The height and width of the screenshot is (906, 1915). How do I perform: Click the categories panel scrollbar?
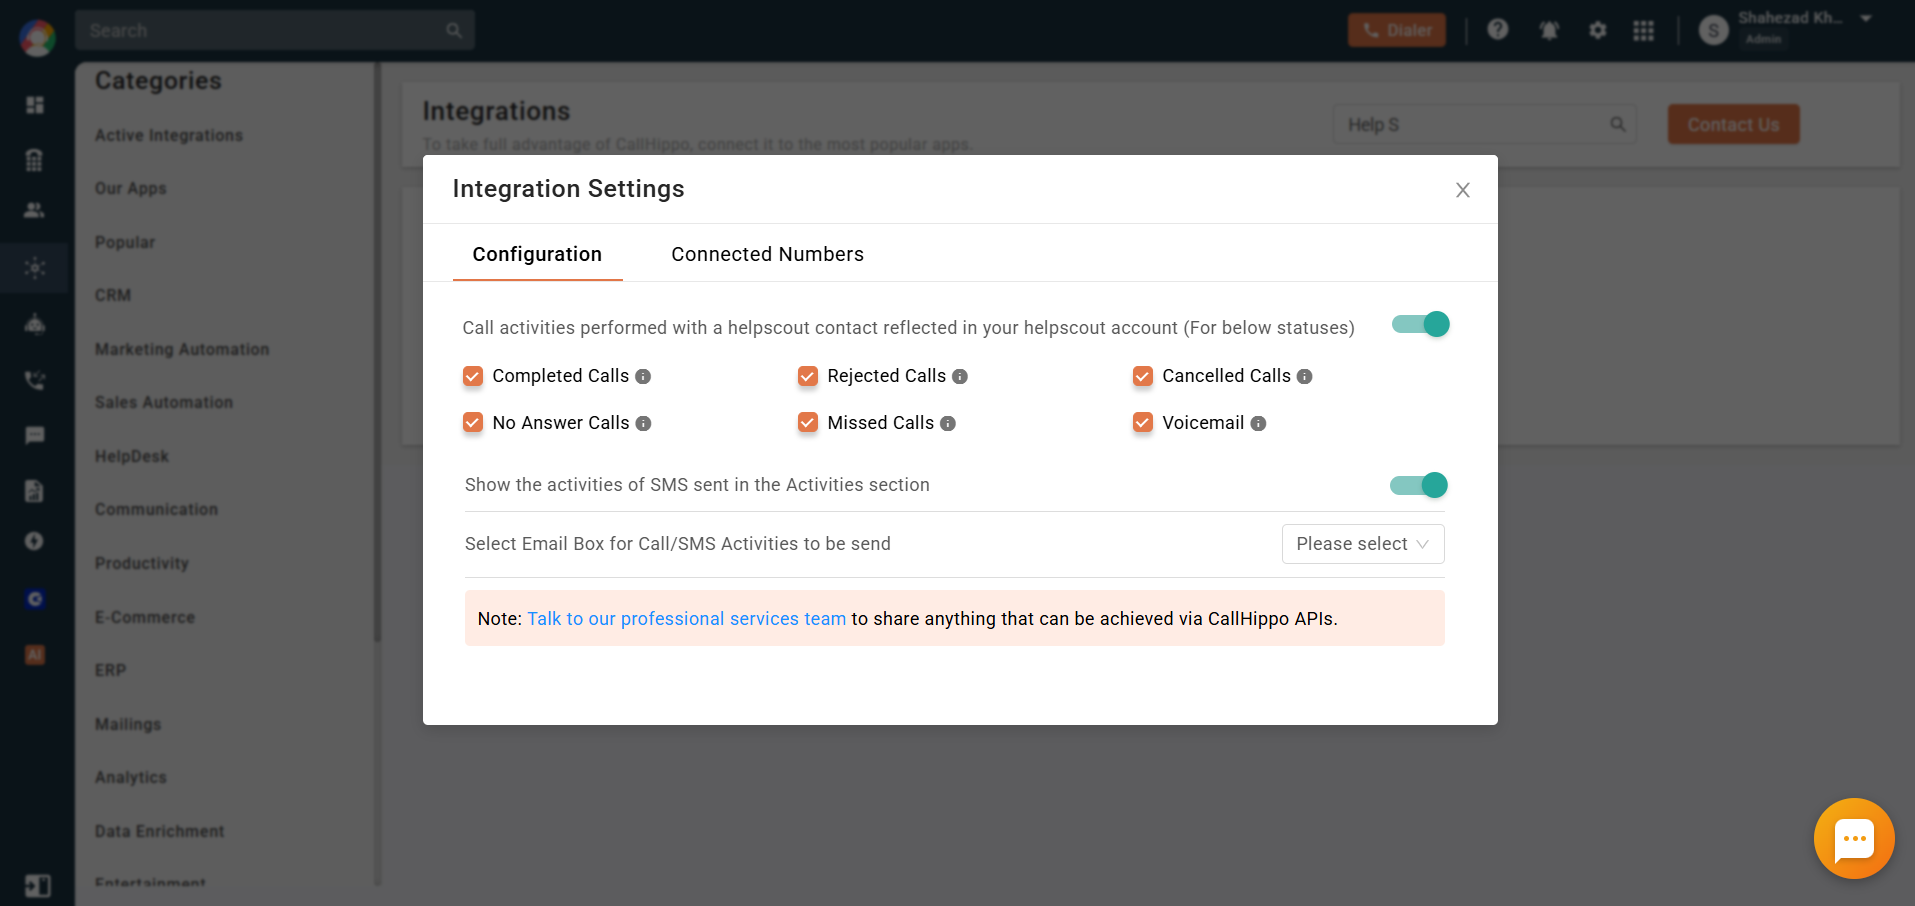(x=377, y=352)
